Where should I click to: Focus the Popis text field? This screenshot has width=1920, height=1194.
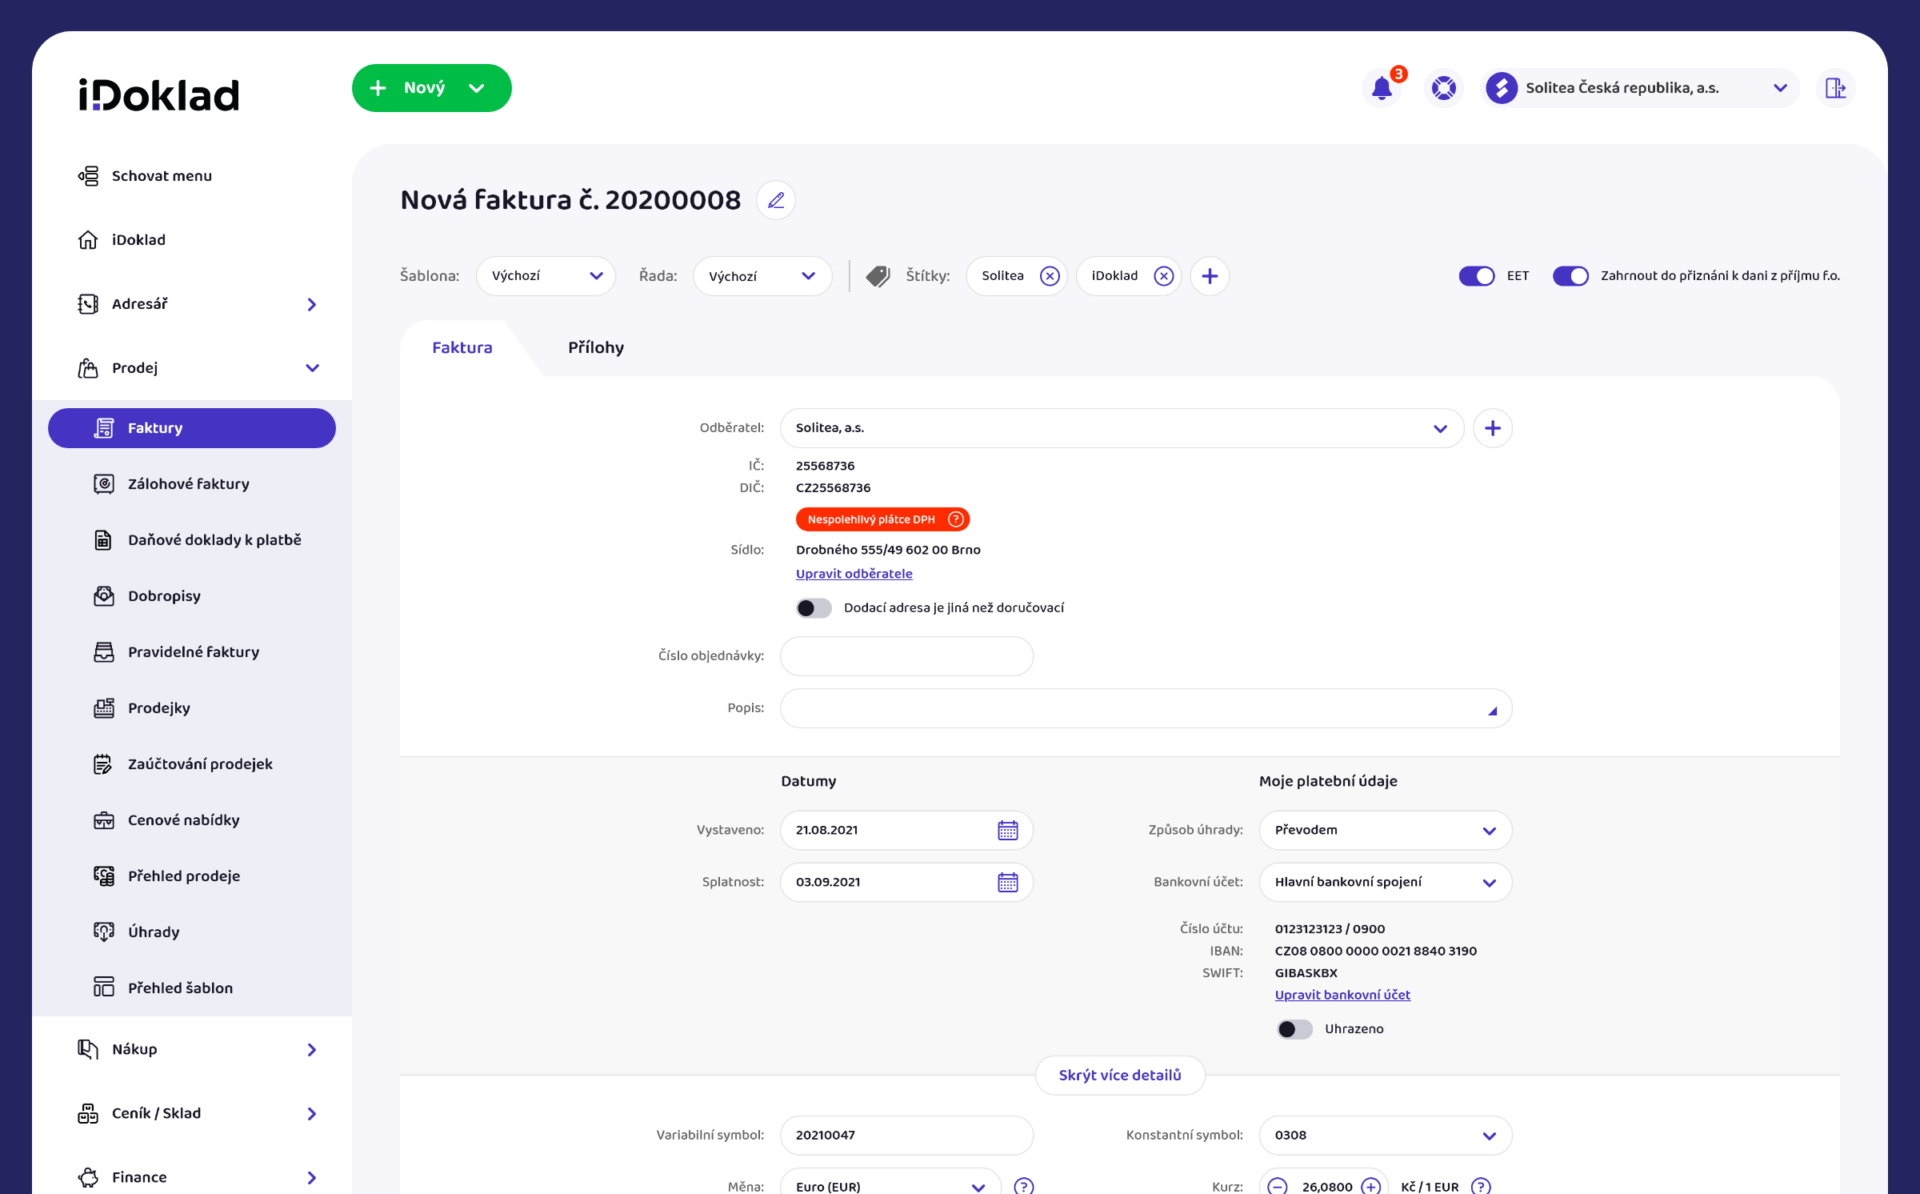coord(1146,708)
